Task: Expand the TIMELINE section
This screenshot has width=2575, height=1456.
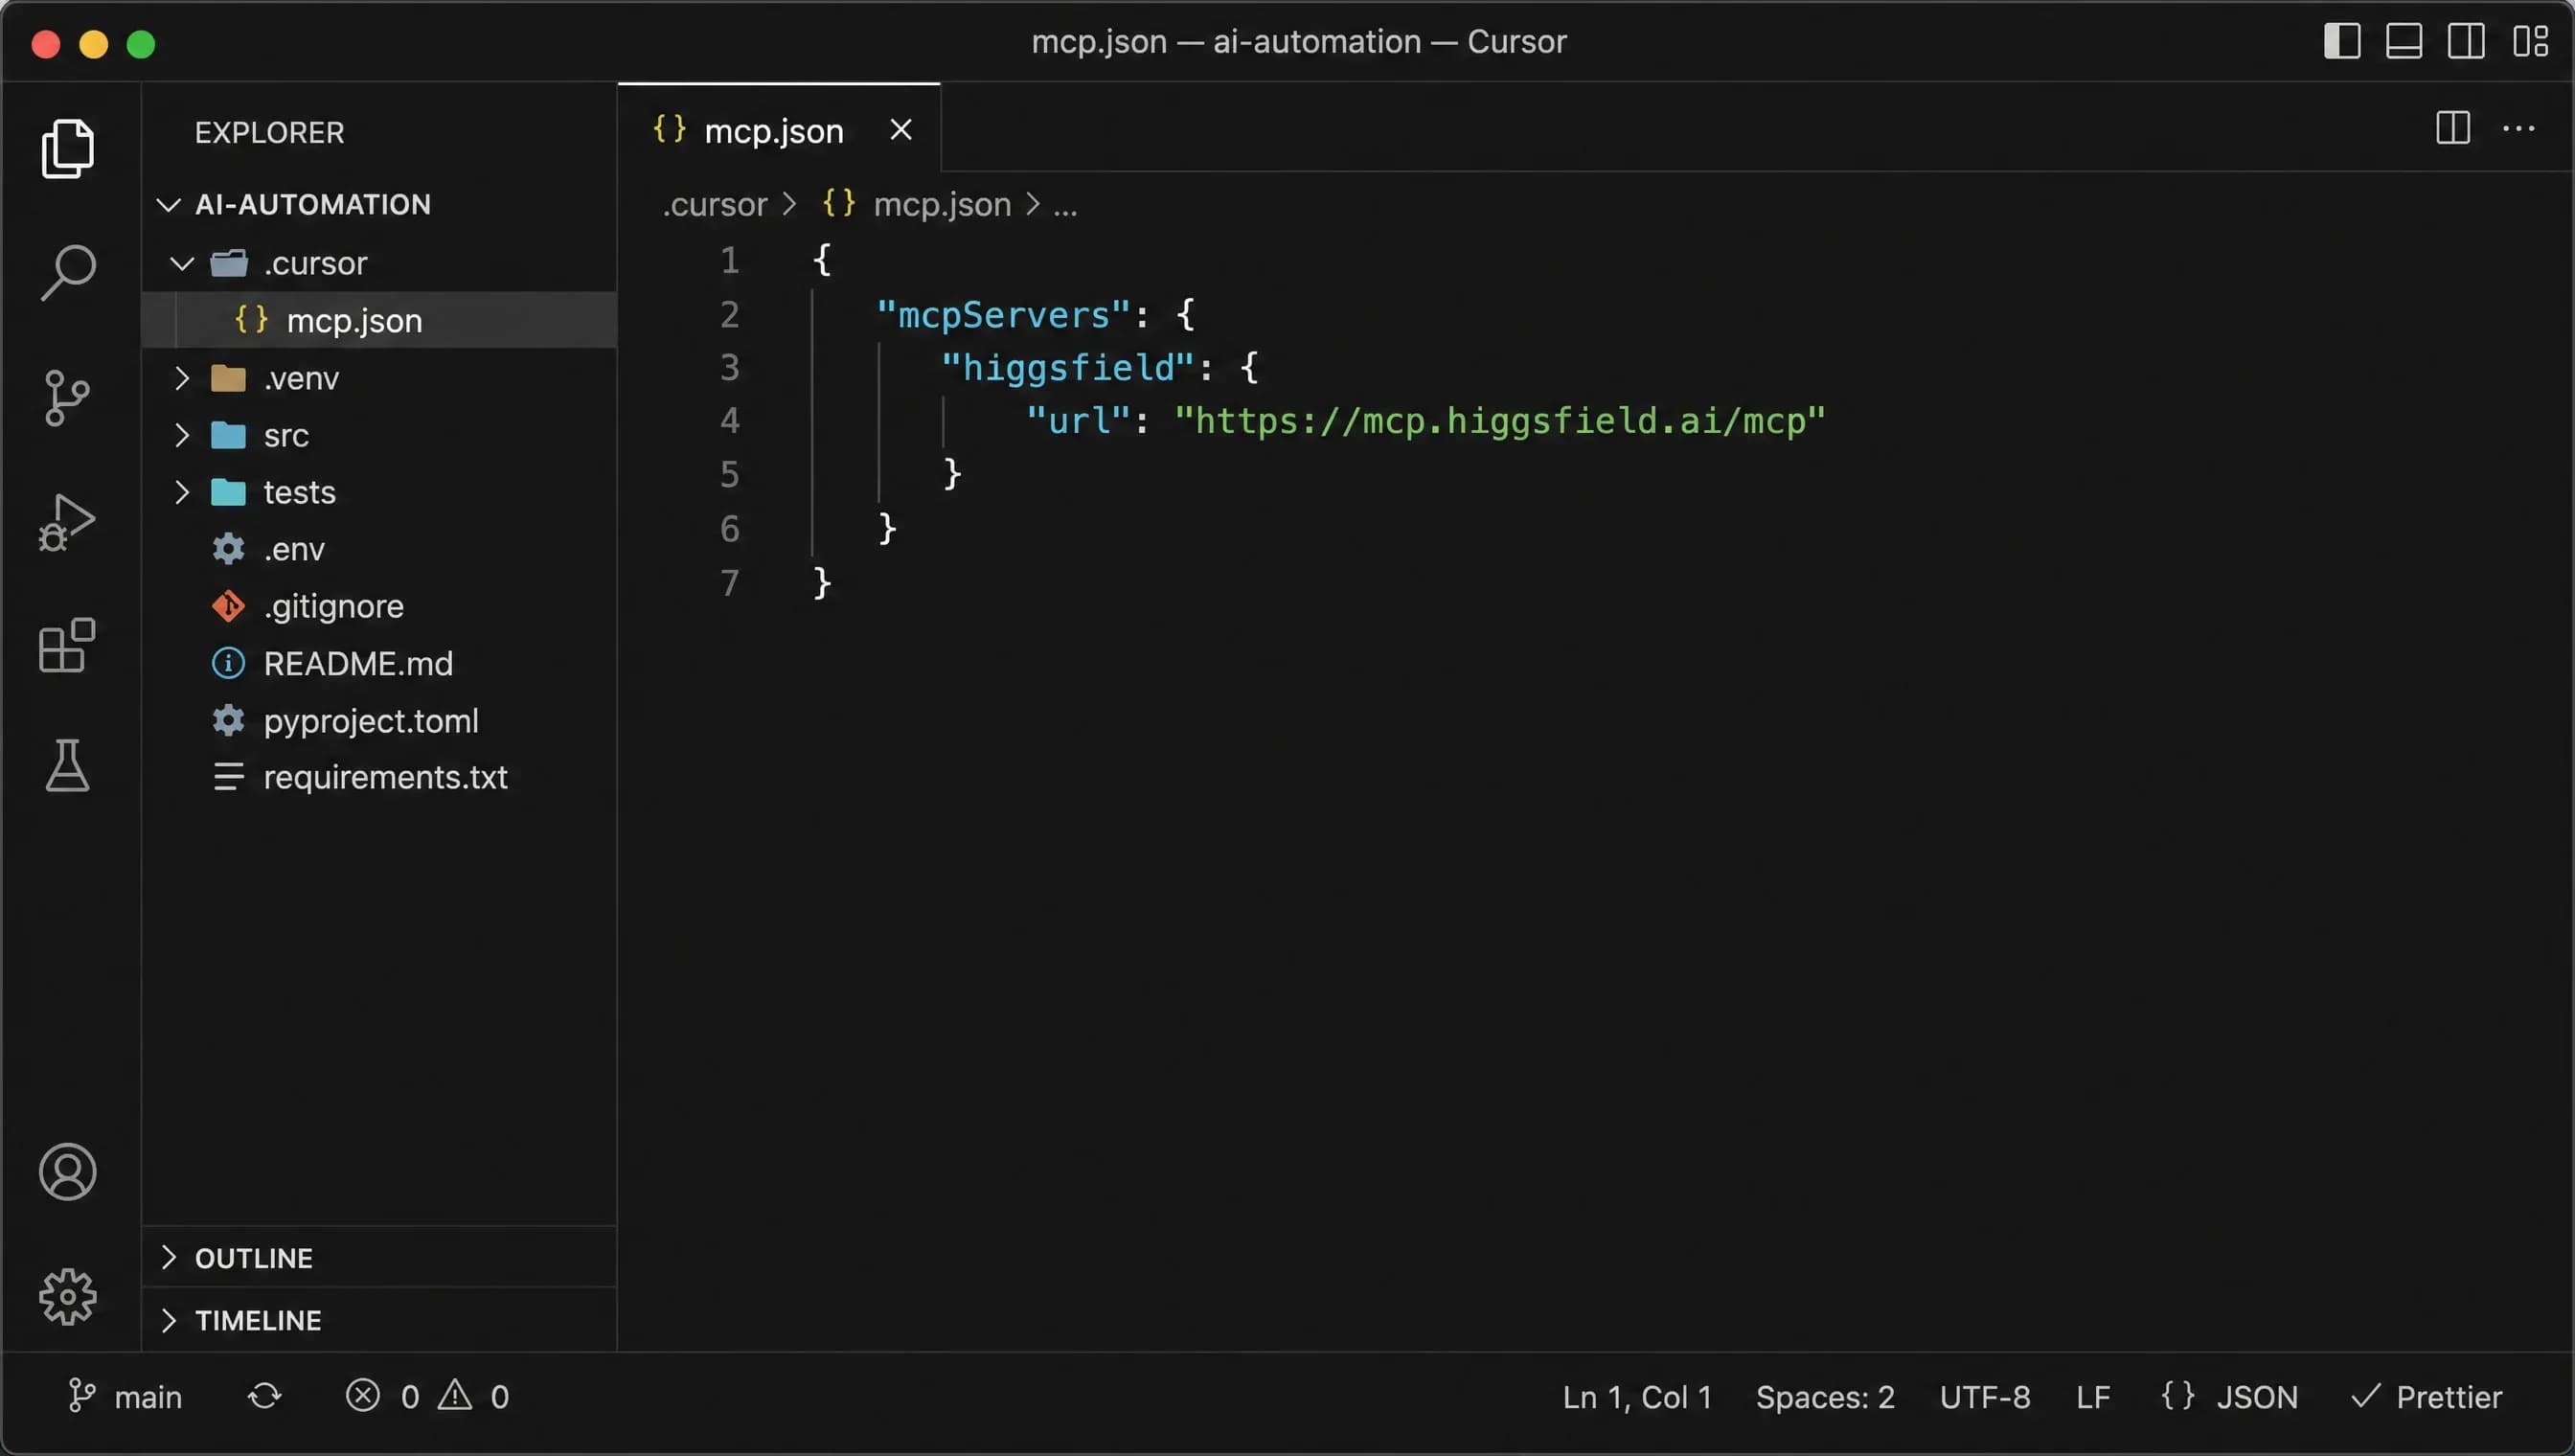Action: pos(379,1320)
